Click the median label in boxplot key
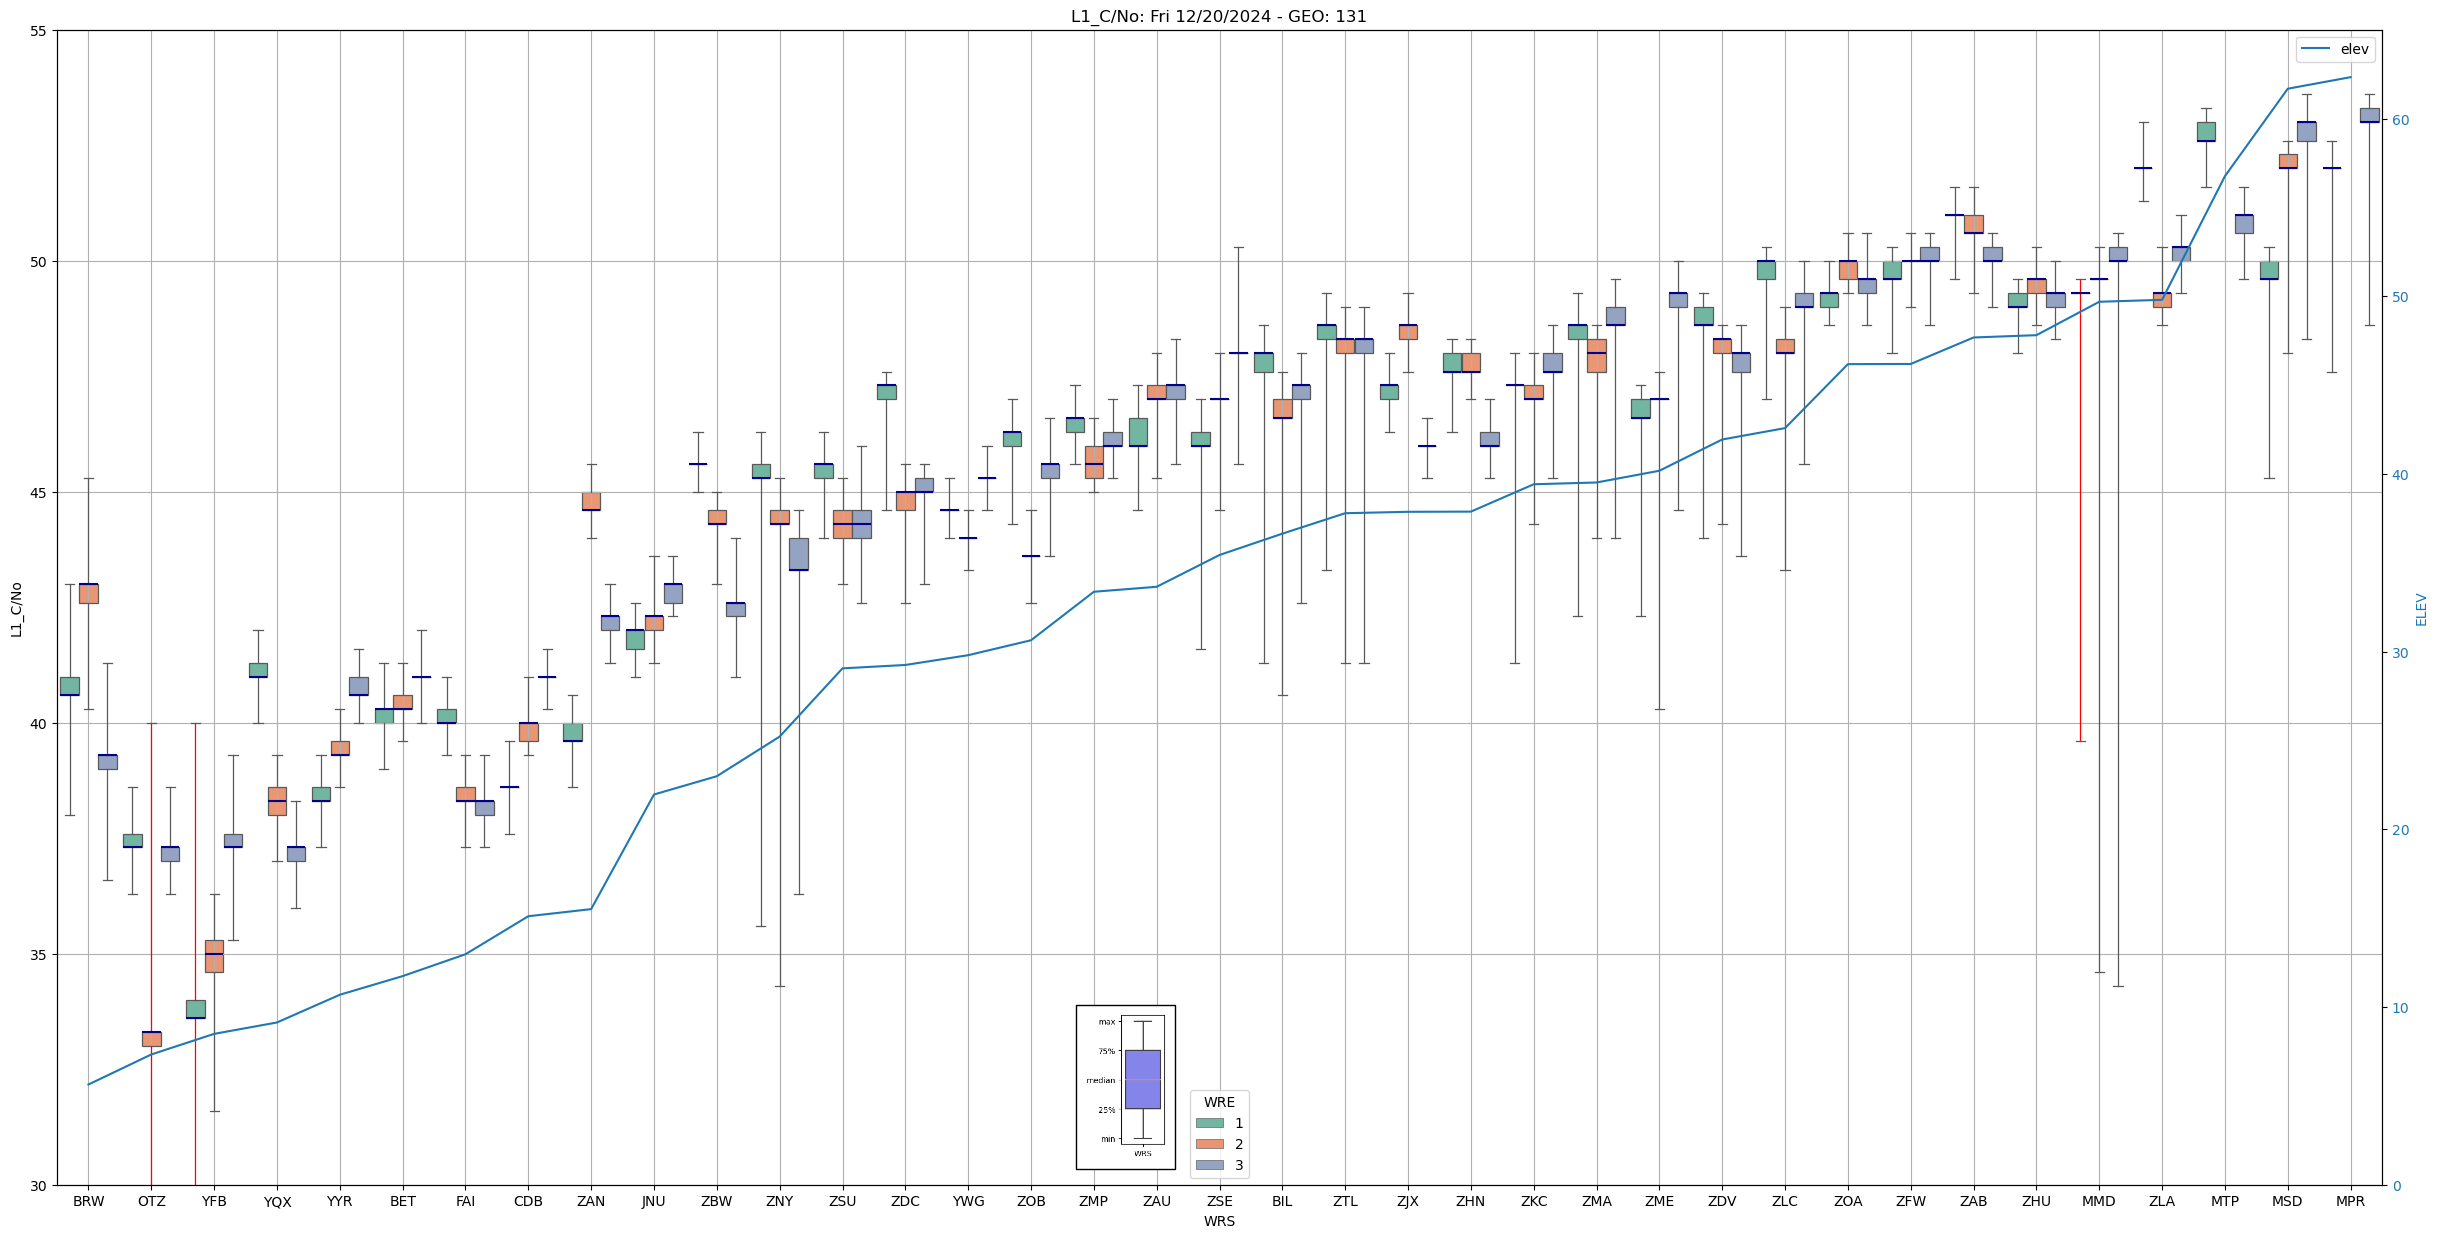 [x=1100, y=1080]
